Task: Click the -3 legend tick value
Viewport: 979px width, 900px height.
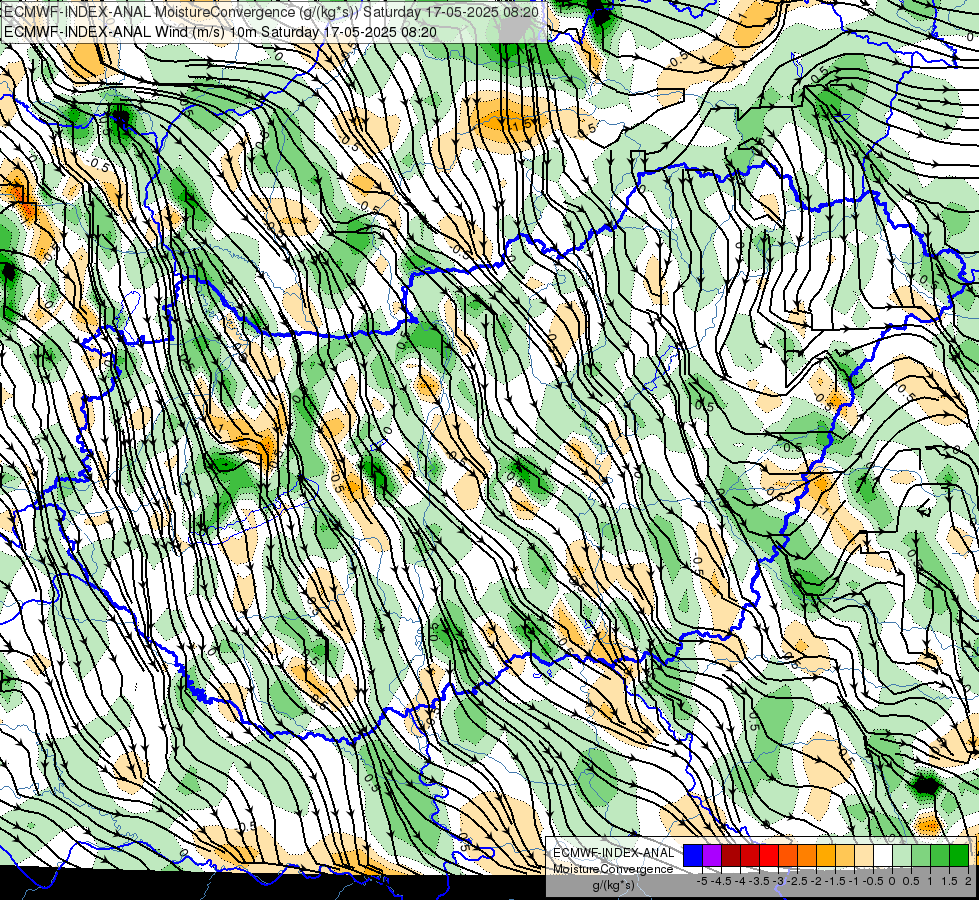Action: click(x=779, y=881)
